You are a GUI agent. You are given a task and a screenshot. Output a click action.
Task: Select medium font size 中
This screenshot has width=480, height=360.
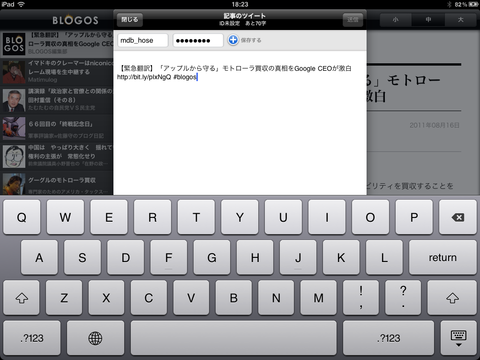(428, 20)
